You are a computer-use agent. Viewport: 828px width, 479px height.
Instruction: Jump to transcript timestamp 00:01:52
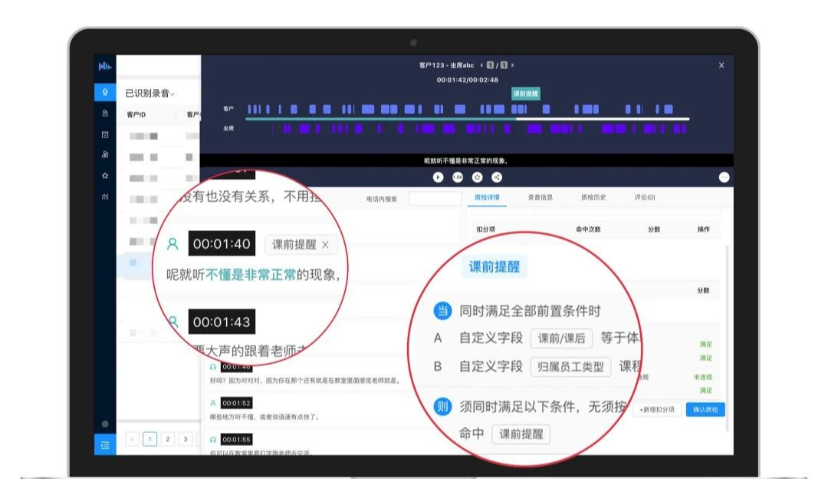coord(236,403)
